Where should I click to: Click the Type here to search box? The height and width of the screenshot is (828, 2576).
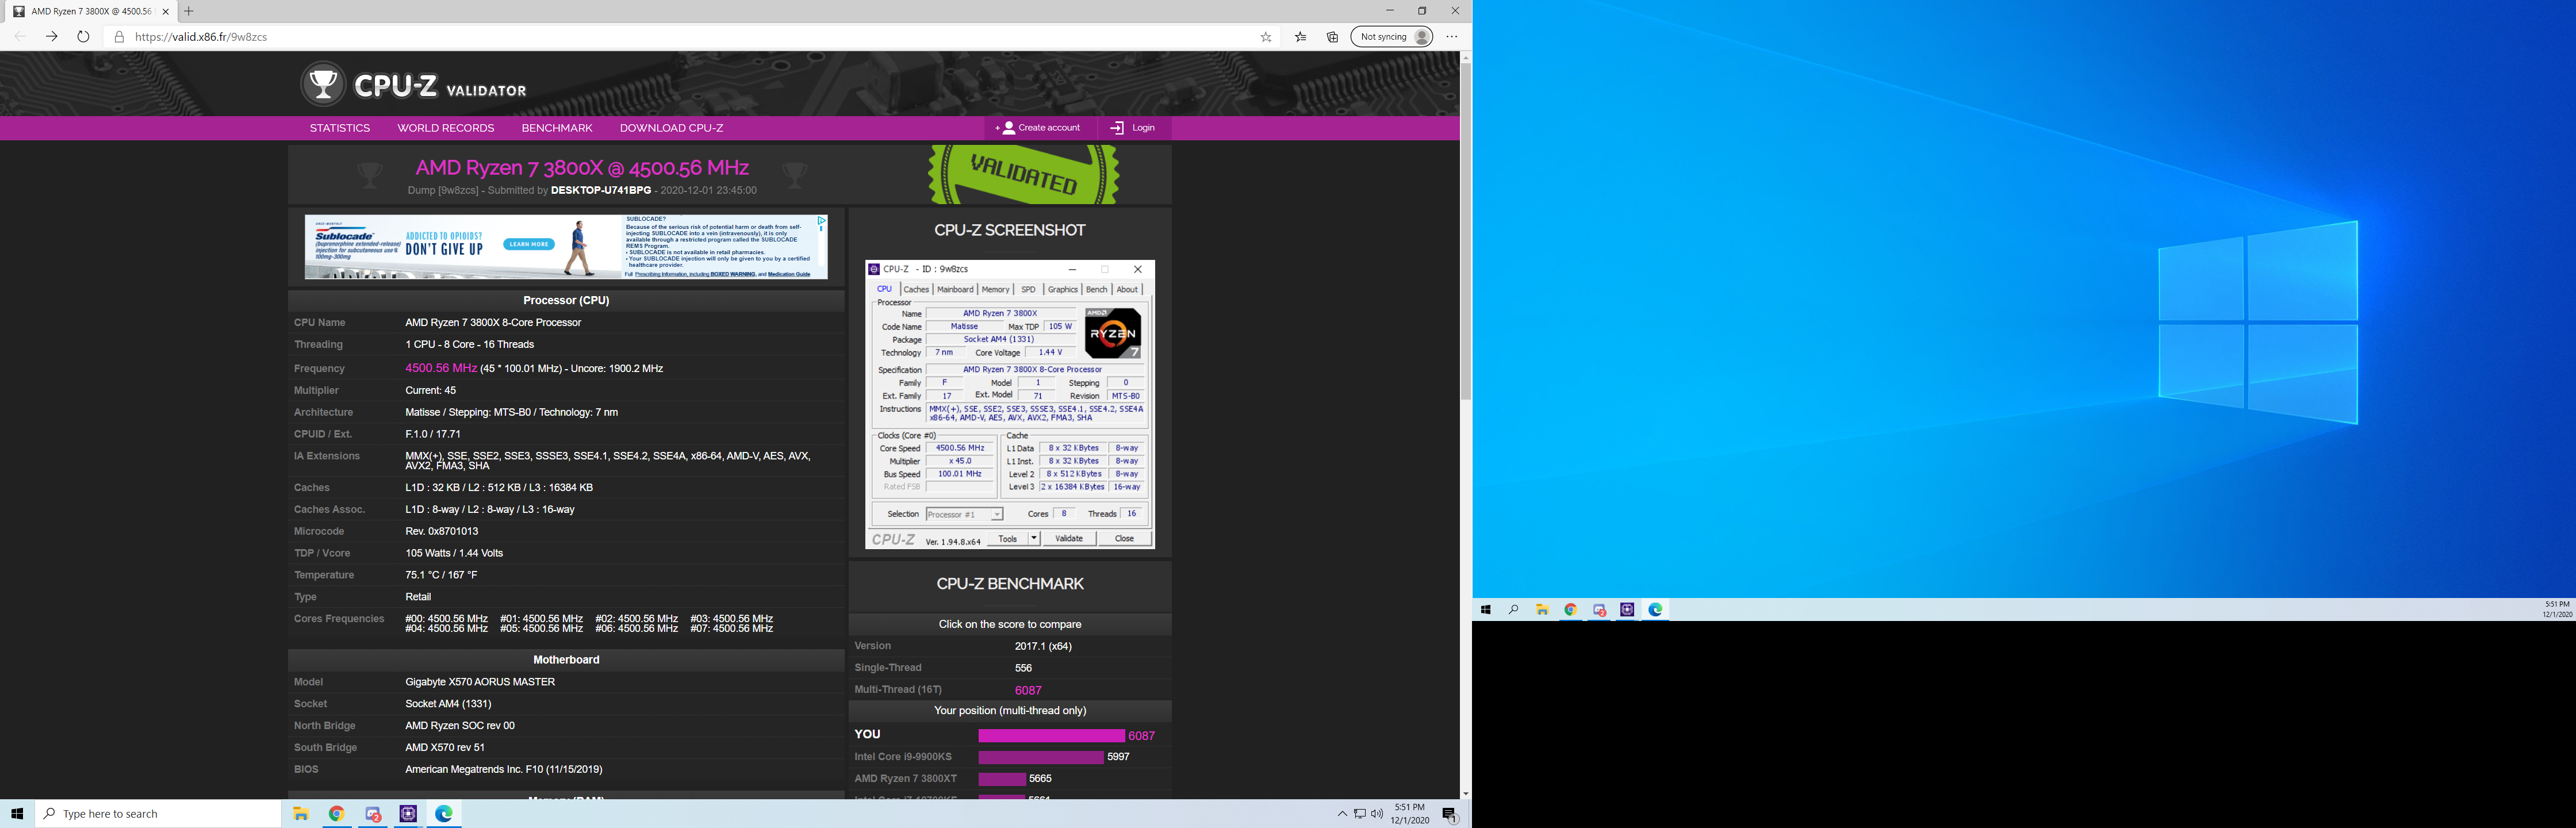point(158,814)
